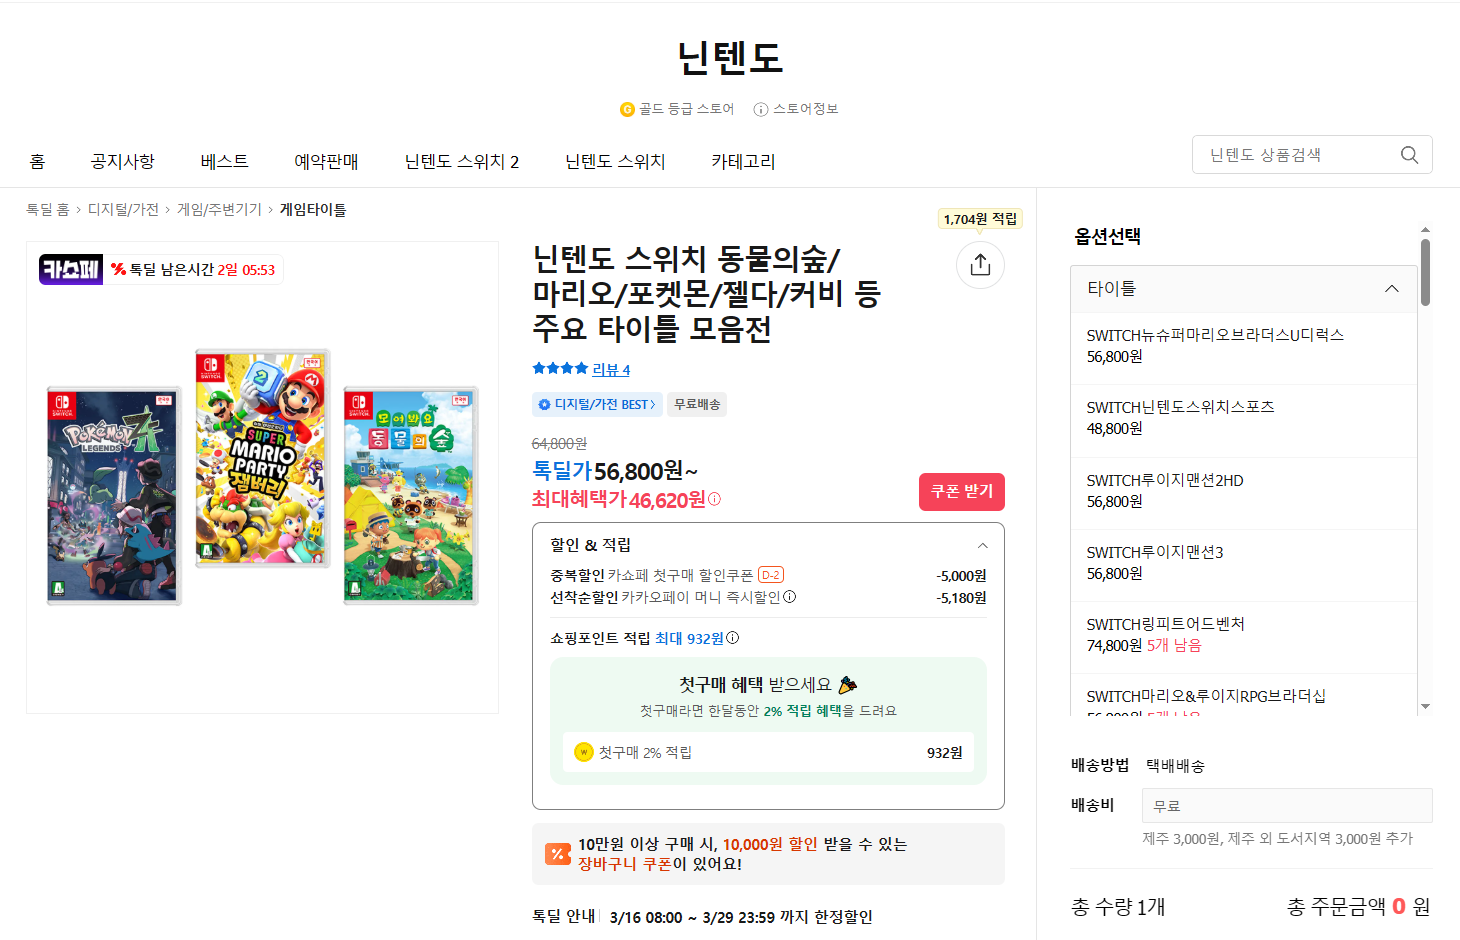Click the search magnifier icon in the product search field

tap(1409, 154)
